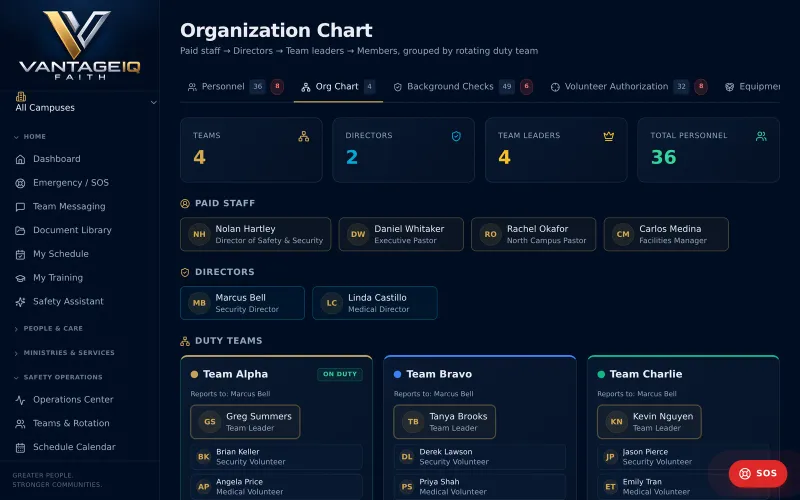Select Tanya Brooks team leader card
Viewport: 800px width, 500px height.
(444, 422)
